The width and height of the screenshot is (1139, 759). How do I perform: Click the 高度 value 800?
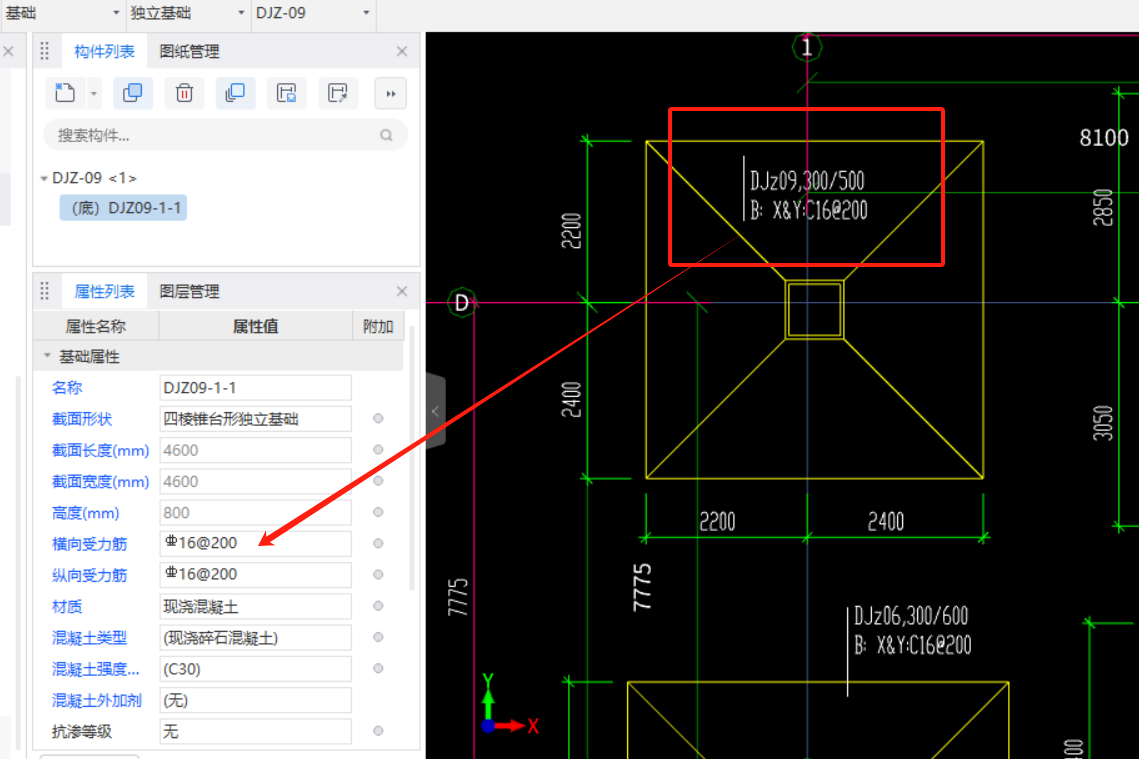(x=255, y=513)
